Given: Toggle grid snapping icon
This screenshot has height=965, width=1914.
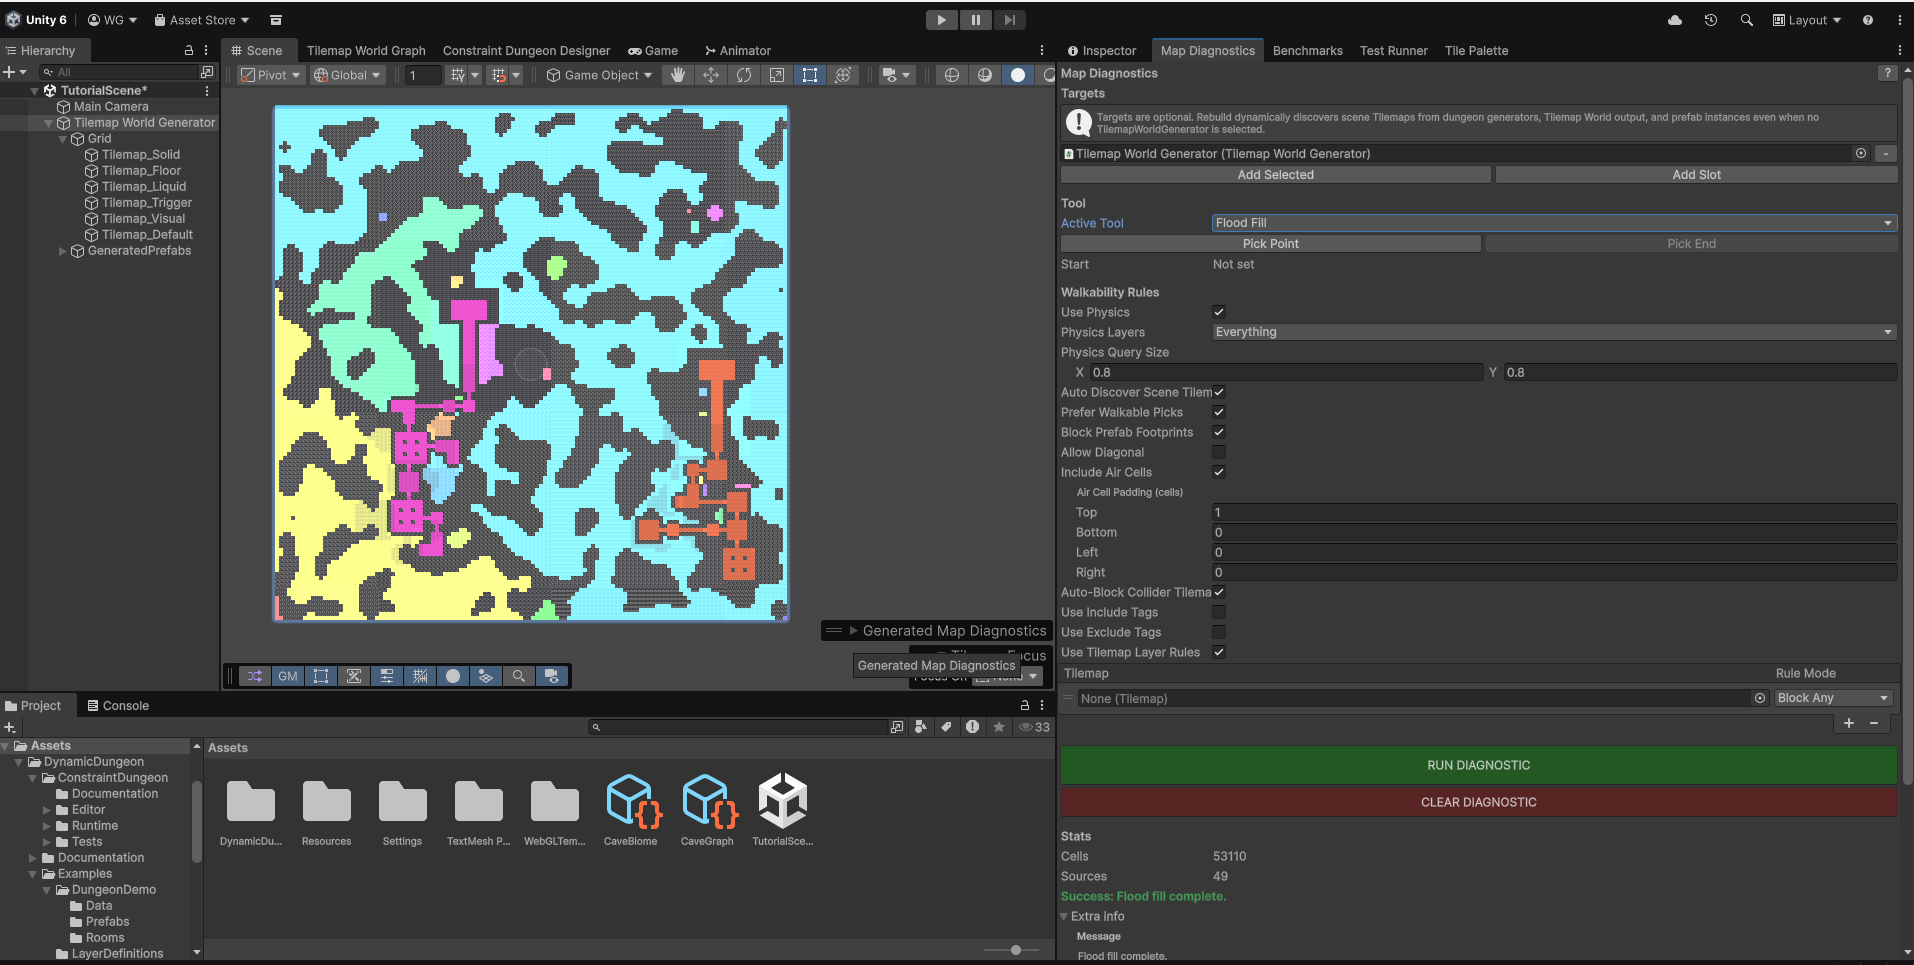Looking at the screenshot, I should click(x=499, y=75).
